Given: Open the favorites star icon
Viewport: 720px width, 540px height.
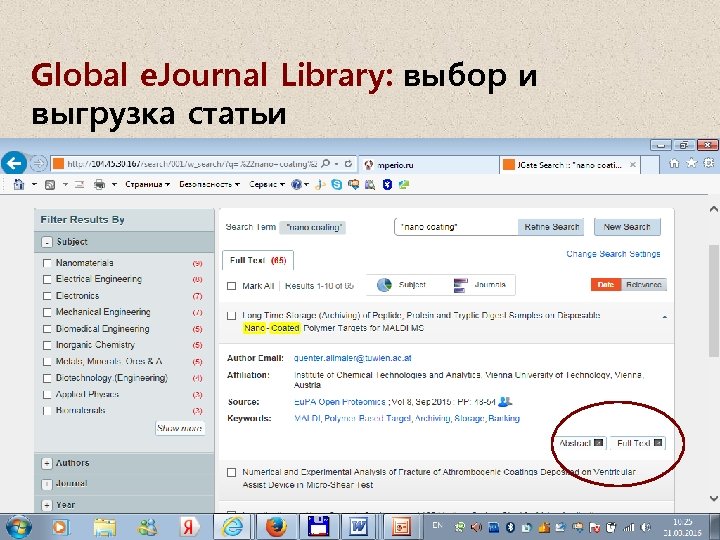Looking at the screenshot, I should 691,163.
